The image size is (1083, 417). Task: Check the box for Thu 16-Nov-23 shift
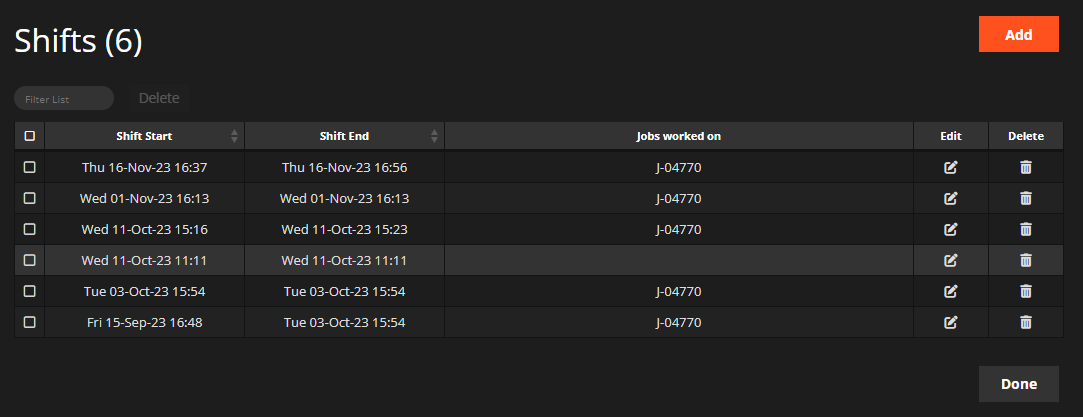30,167
